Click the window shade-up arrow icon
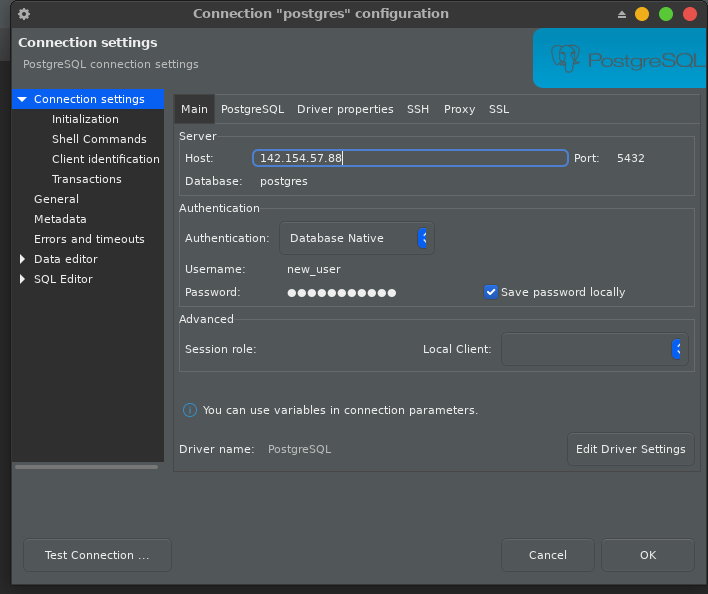708x594 pixels. pyautogui.click(x=622, y=14)
